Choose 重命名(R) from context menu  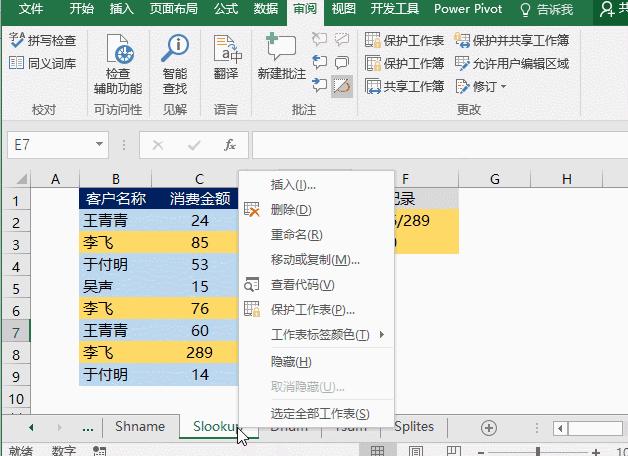coord(316,234)
